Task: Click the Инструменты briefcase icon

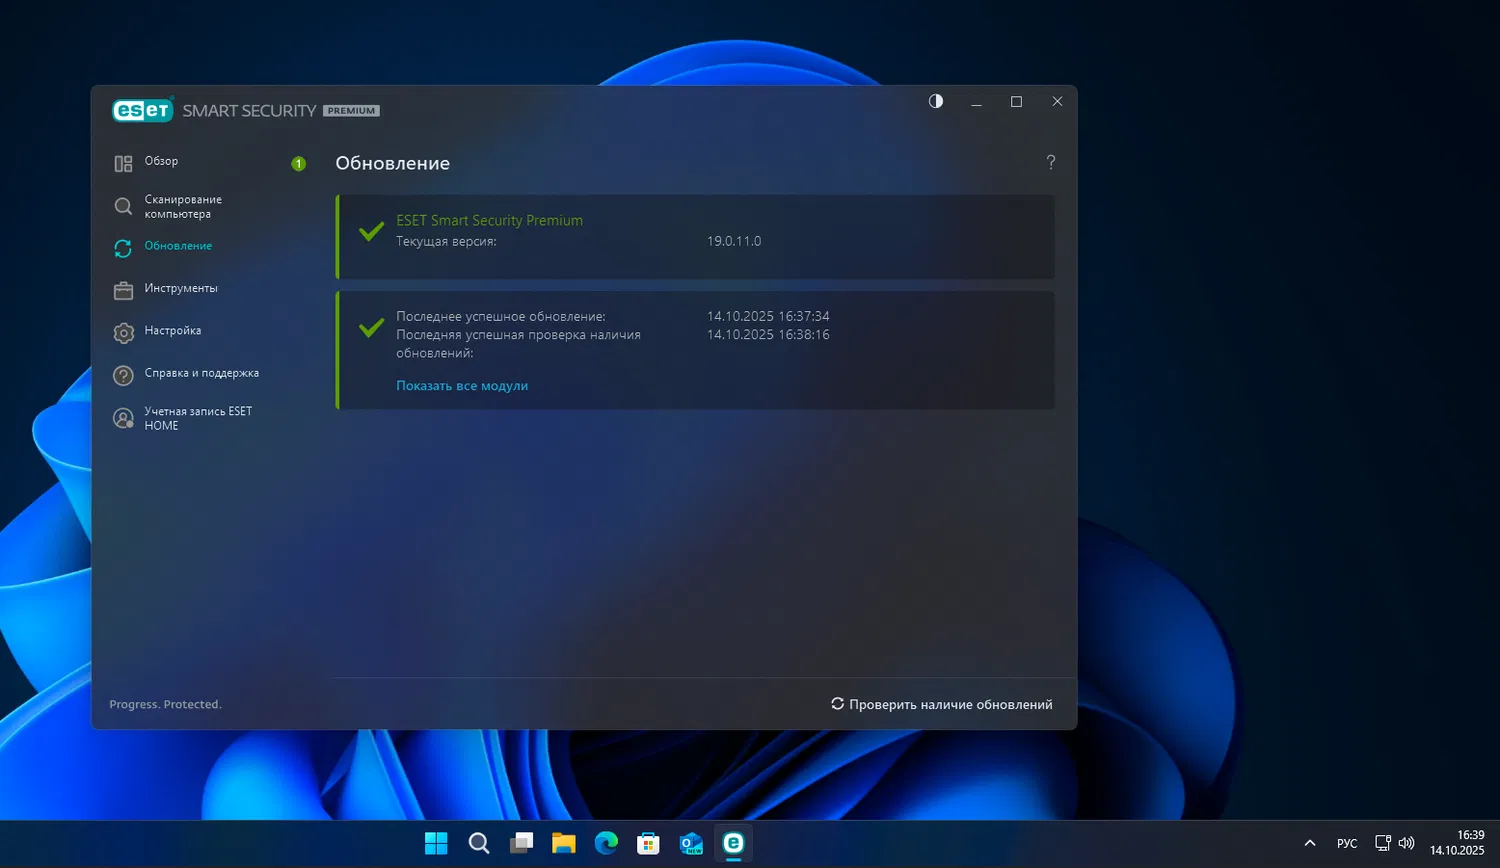Action: click(x=123, y=290)
